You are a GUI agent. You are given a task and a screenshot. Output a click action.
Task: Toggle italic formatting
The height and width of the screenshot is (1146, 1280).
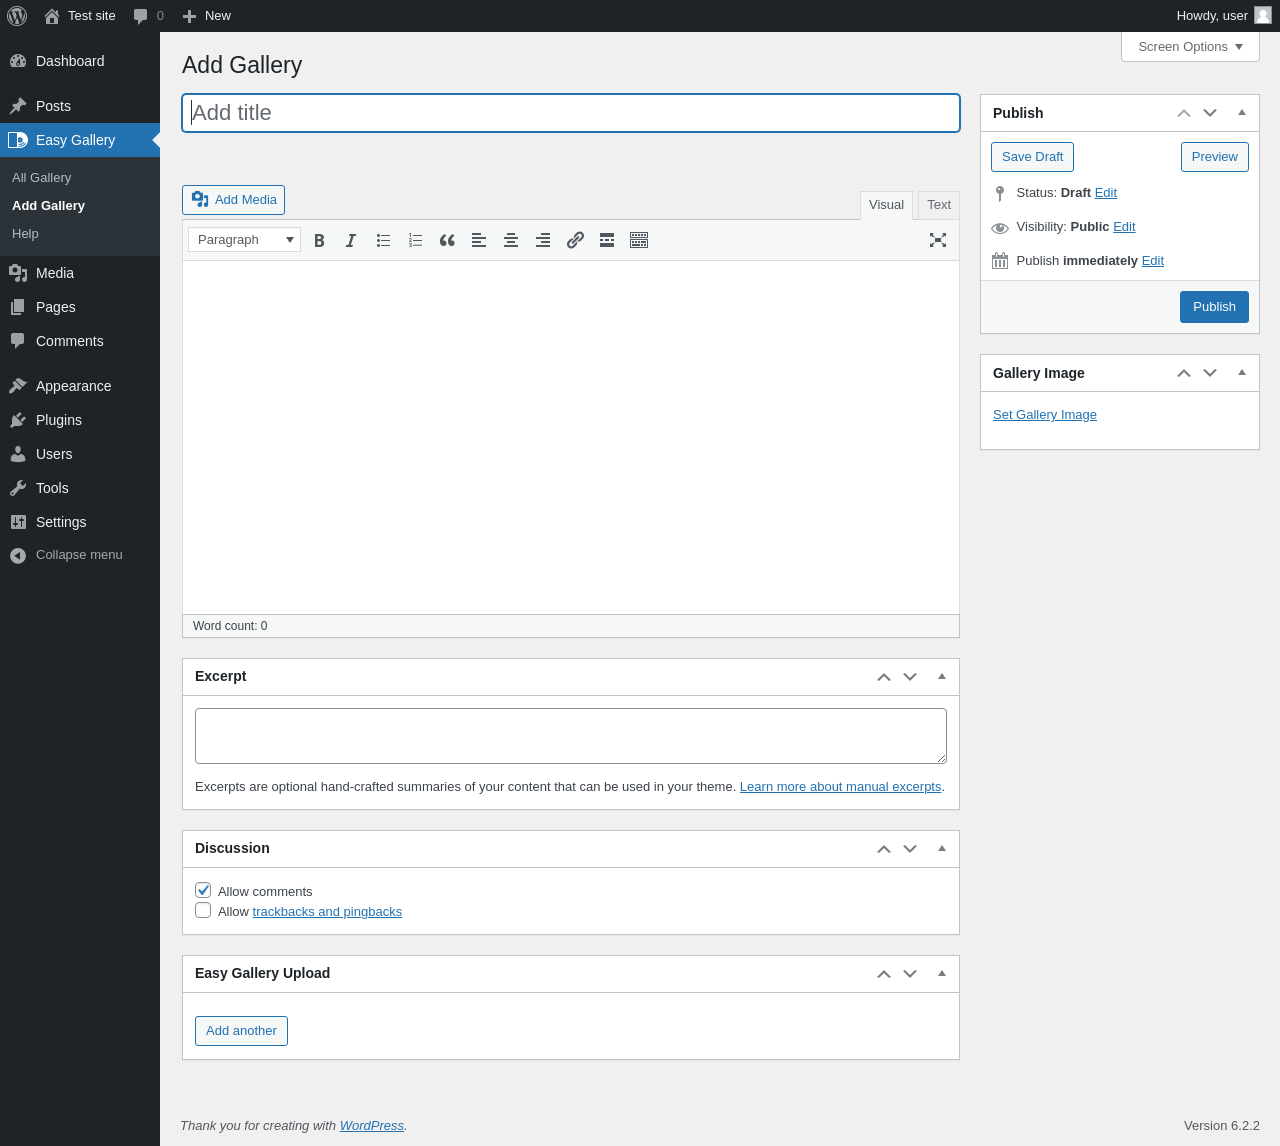pyautogui.click(x=351, y=240)
